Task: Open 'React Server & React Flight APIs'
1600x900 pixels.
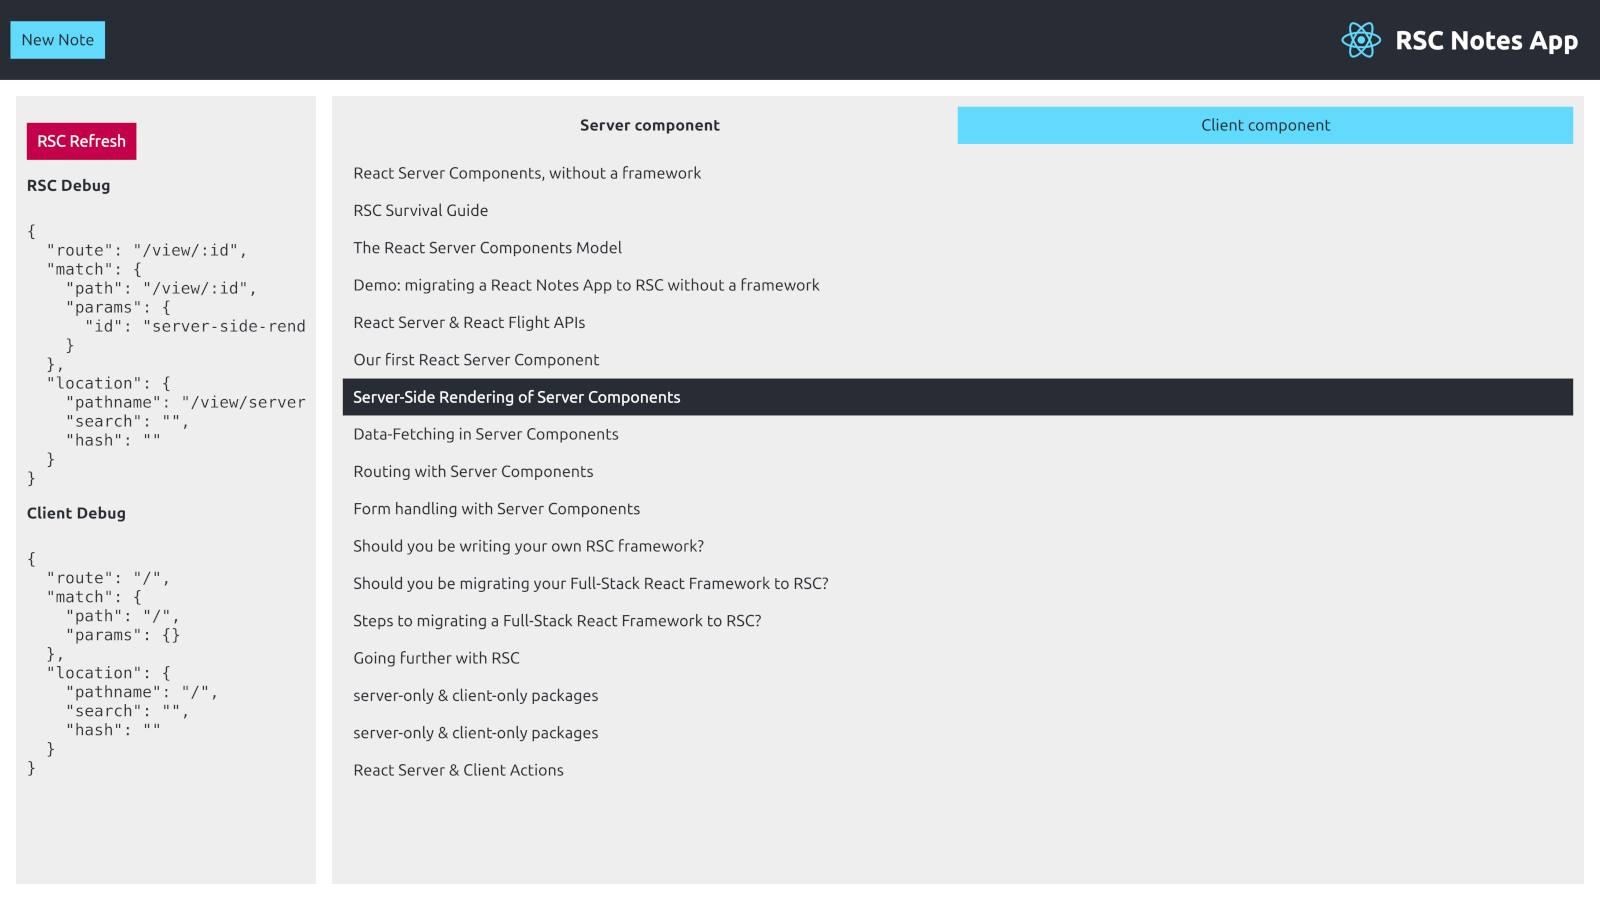Action: (469, 322)
